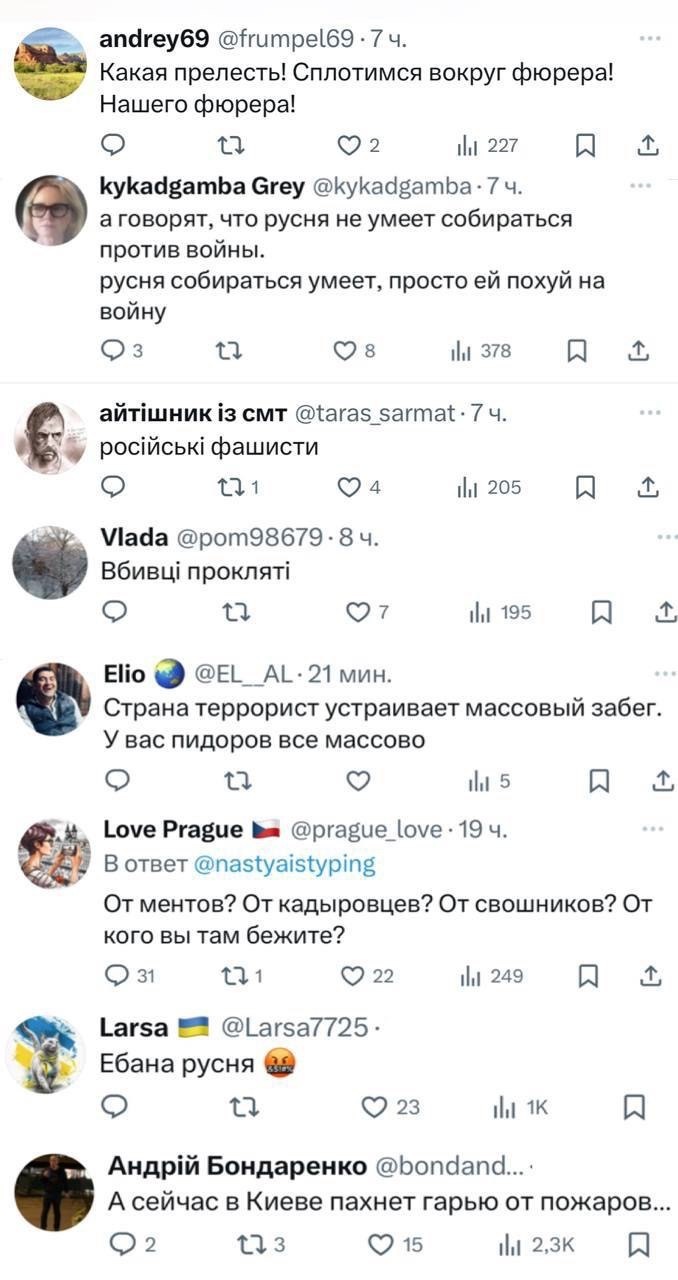Viewport: 678px width, 1280px height.
Task: Reply to Андрій Бондаренко's tweet
Action: [x=120, y=1244]
